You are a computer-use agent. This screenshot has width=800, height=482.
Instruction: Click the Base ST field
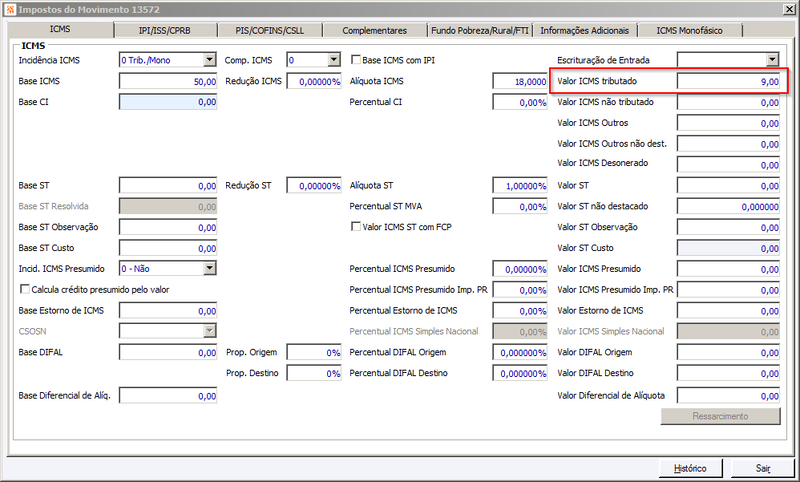[x=168, y=185]
